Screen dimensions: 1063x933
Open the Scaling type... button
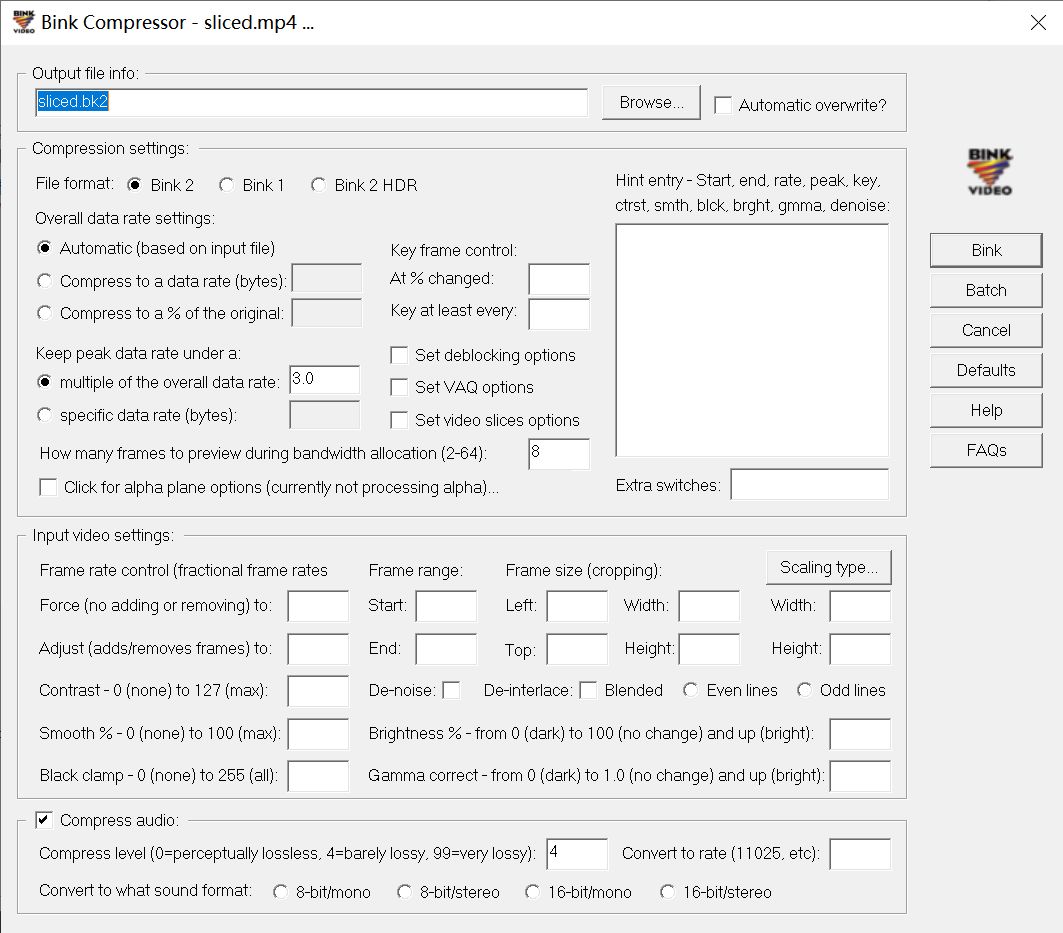coord(828,568)
